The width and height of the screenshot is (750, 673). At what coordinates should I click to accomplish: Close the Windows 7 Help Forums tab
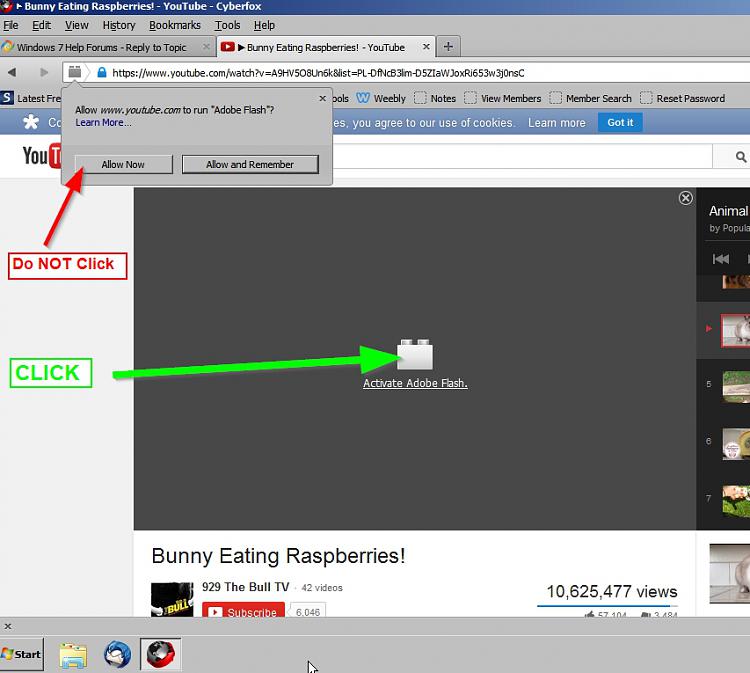click(206, 46)
